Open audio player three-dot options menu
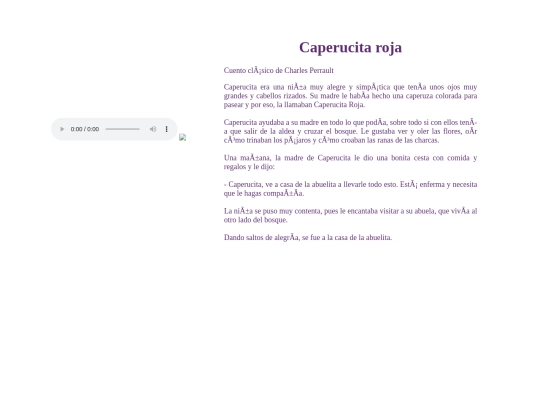The image size is (540, 405). (167, 129)
